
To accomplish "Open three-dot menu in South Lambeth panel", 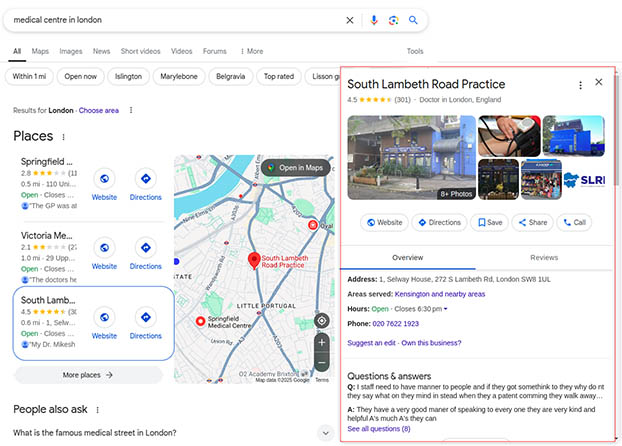I will [x=580, y=85].
